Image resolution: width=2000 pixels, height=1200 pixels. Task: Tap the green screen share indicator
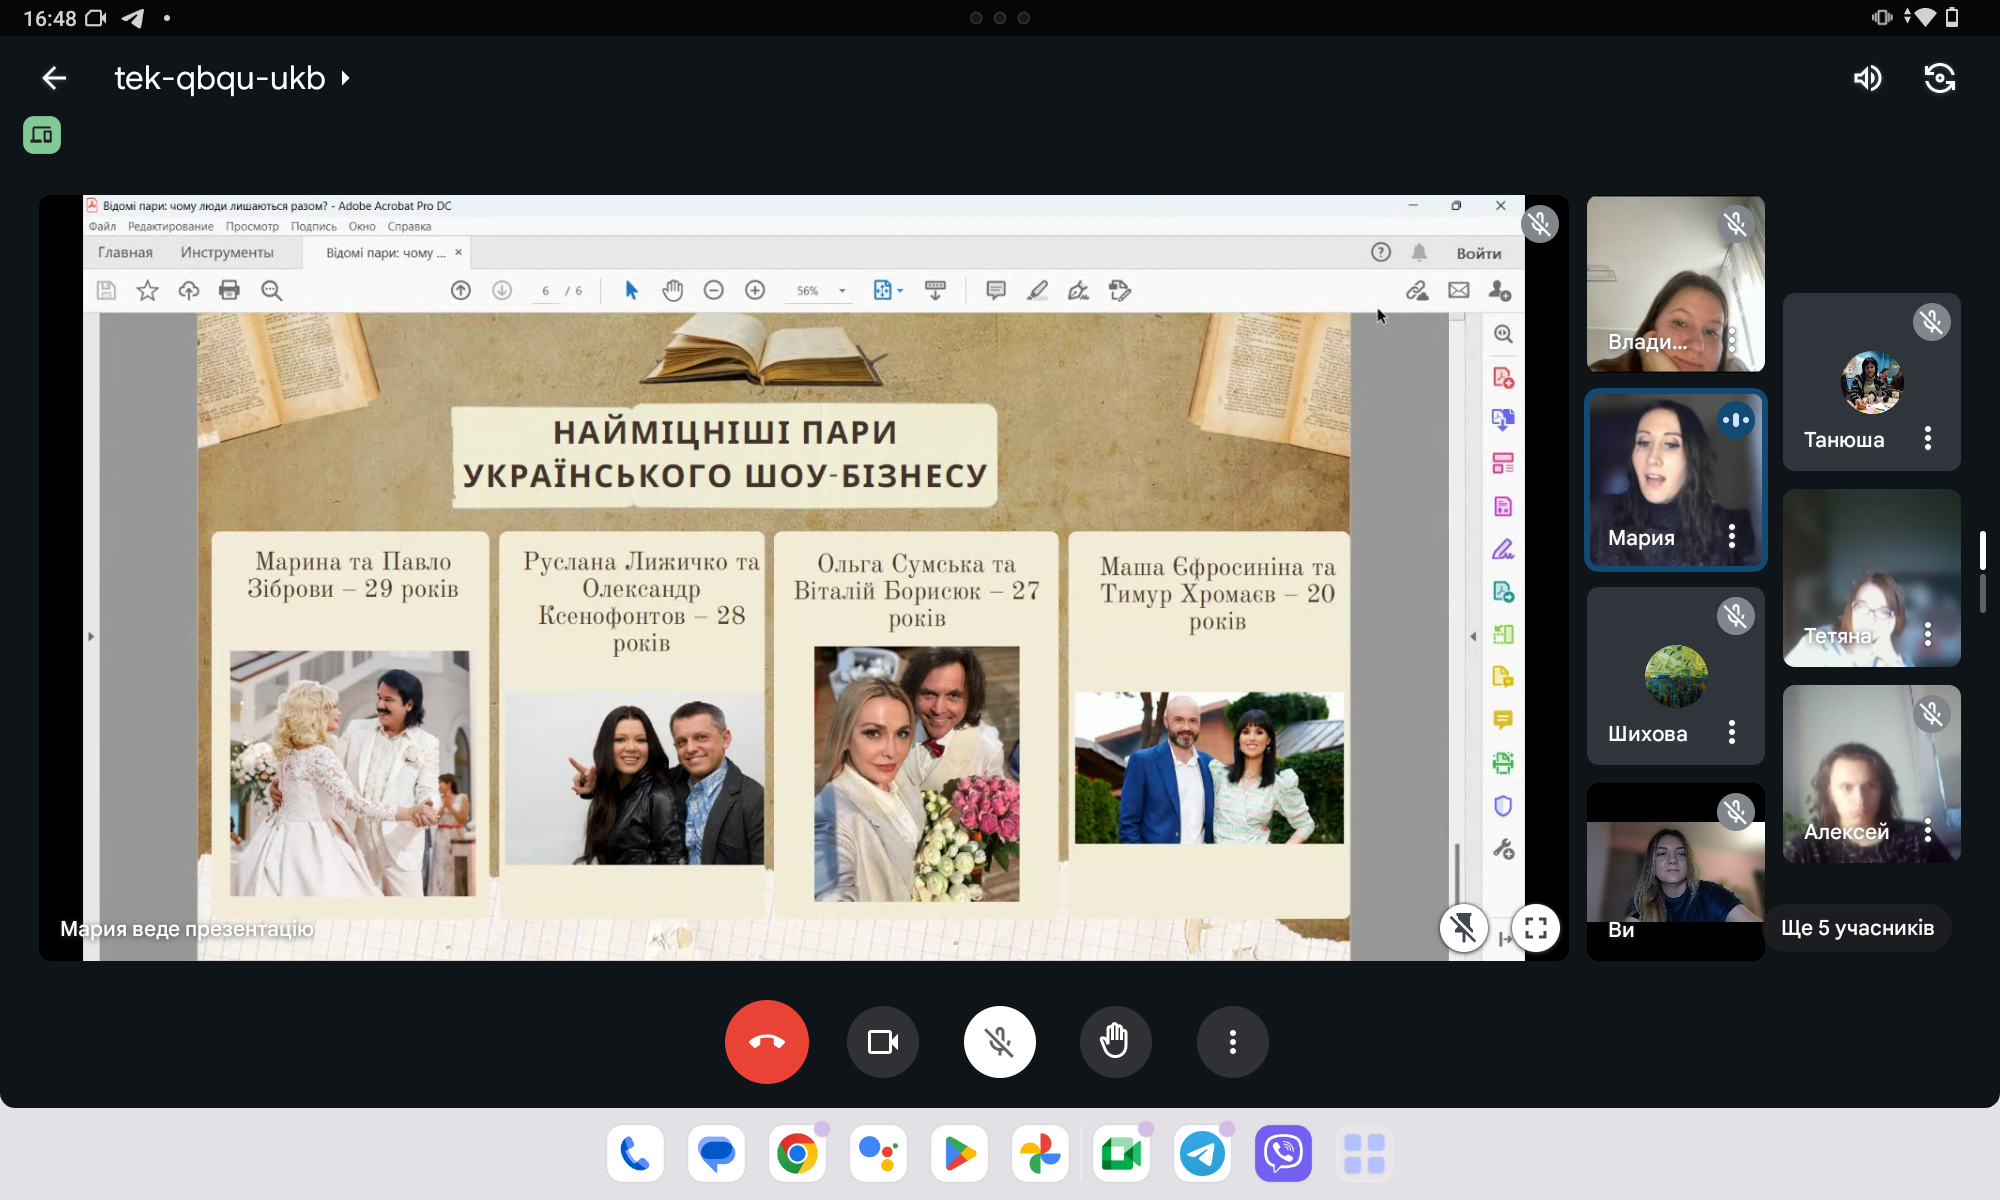42,135
